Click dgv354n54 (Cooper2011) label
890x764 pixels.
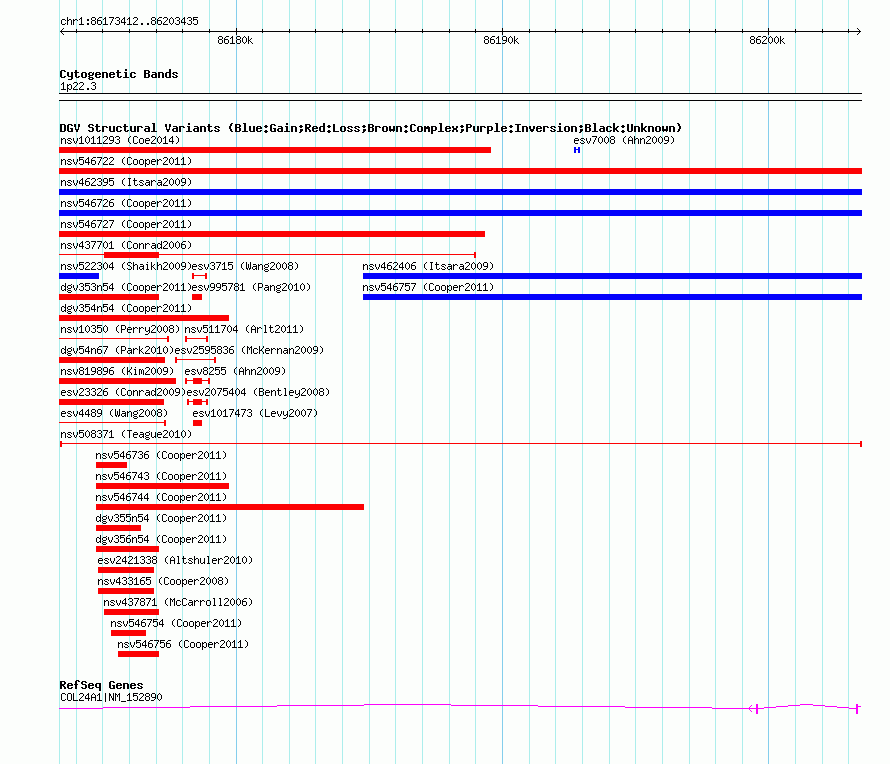[x=126, y=308]
